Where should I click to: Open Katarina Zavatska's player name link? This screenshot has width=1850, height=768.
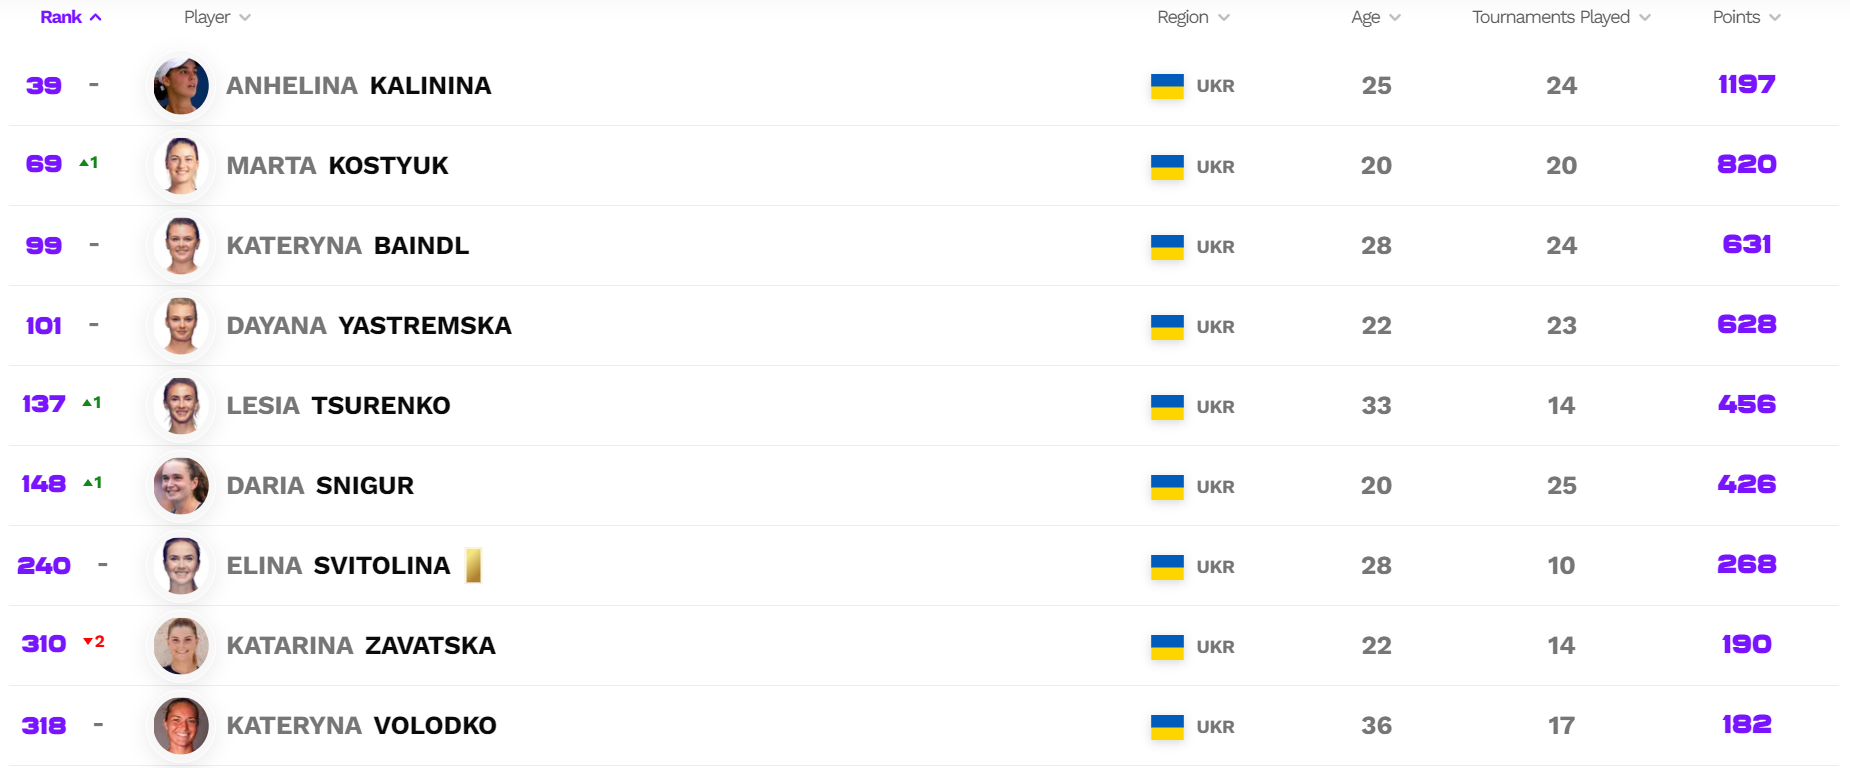361,646
